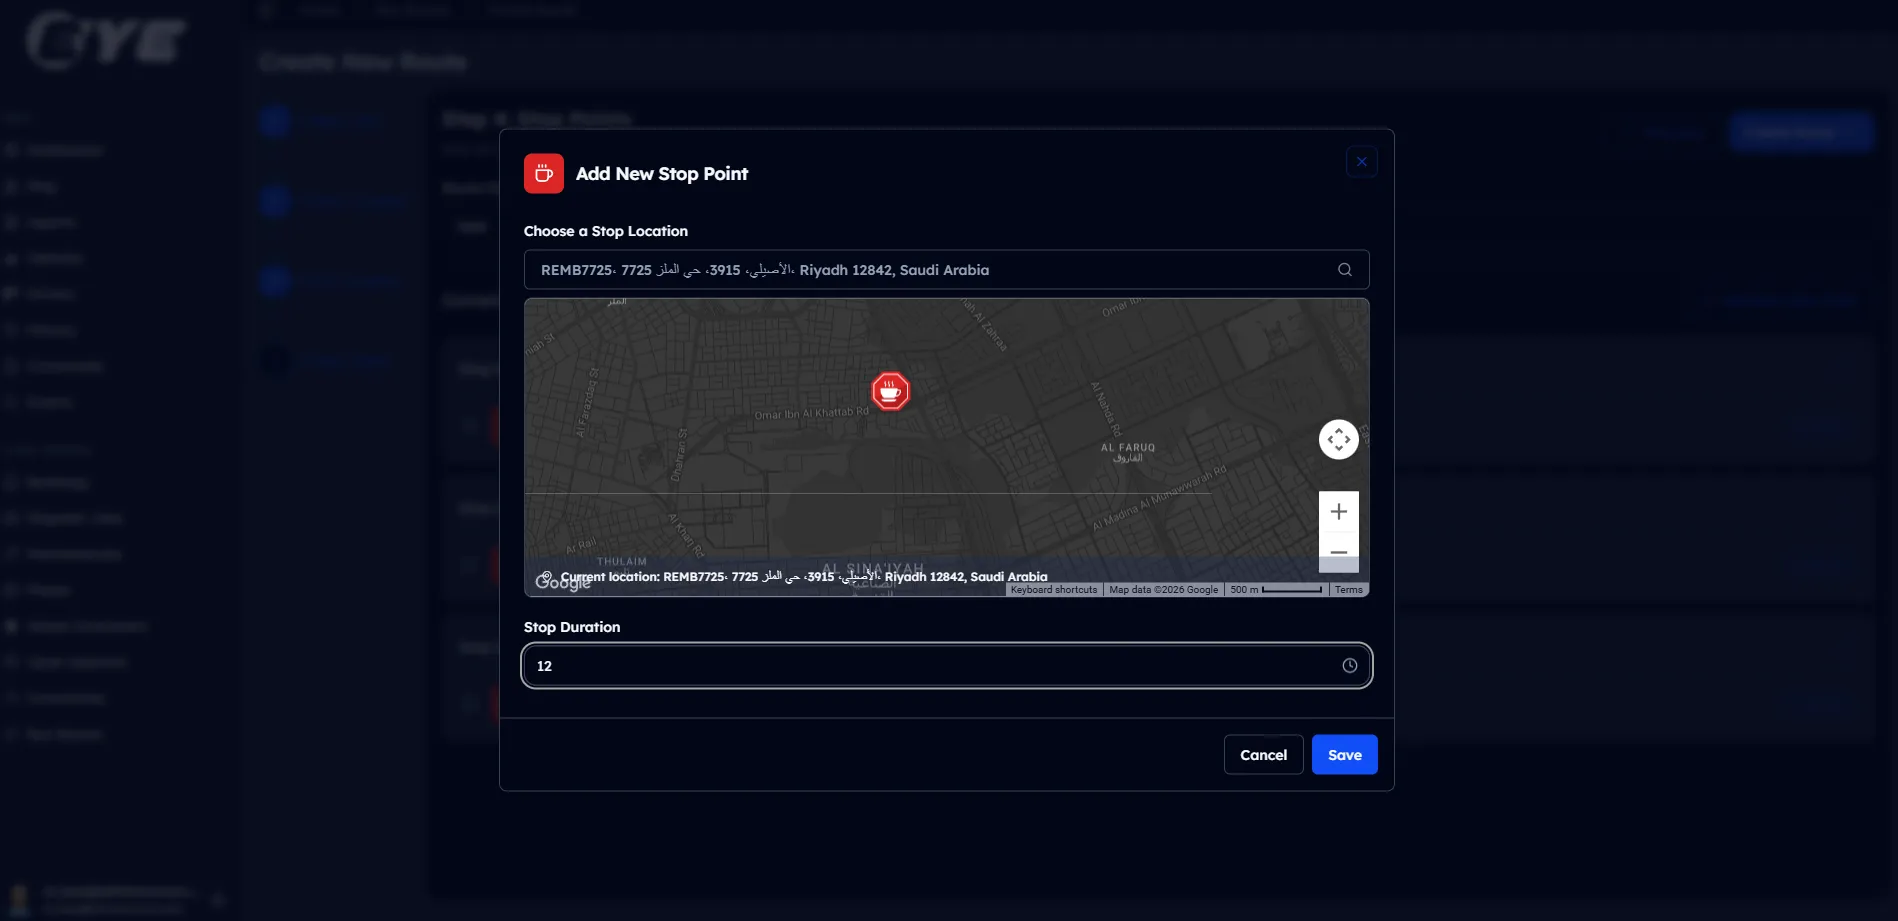Image resolution: width=1898 pixels, height=921 pixels.
Task: Toggle the 500 m map scale units
Action: click(x=1276, y=590)
